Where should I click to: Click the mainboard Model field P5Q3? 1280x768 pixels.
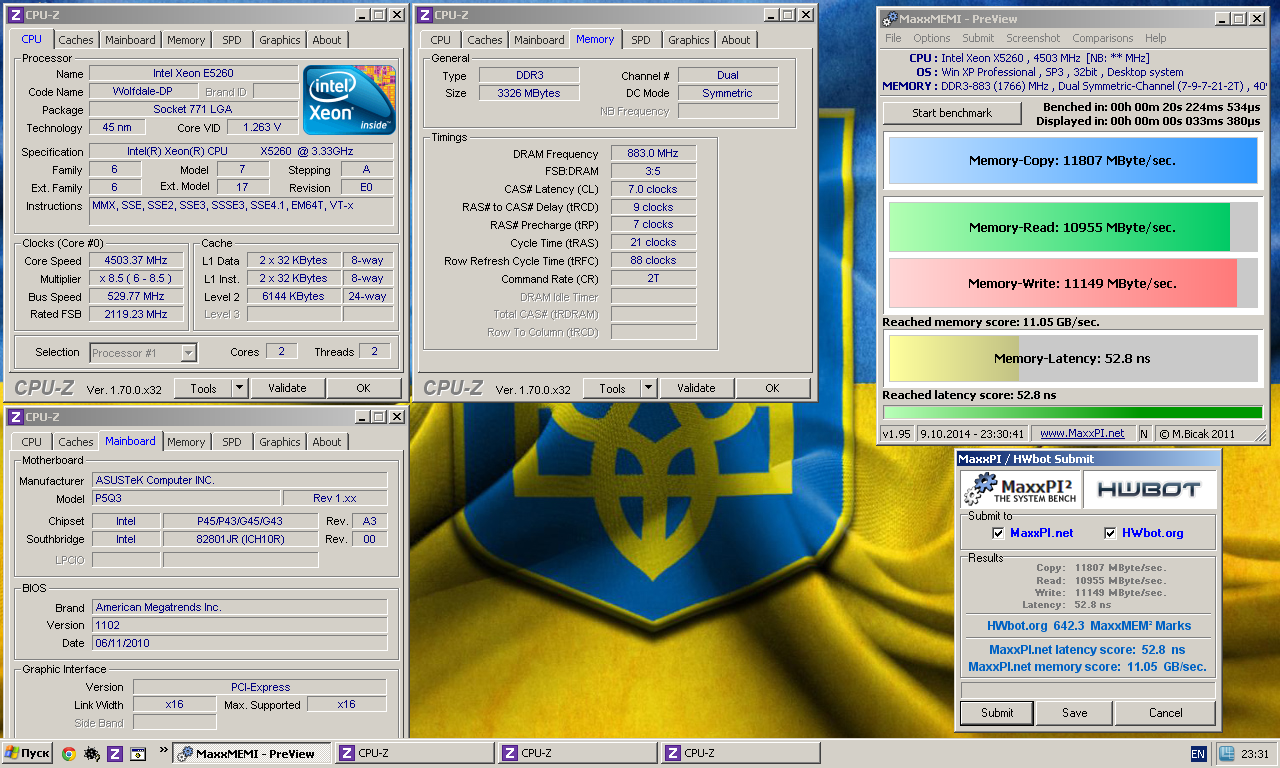[186, 498]
